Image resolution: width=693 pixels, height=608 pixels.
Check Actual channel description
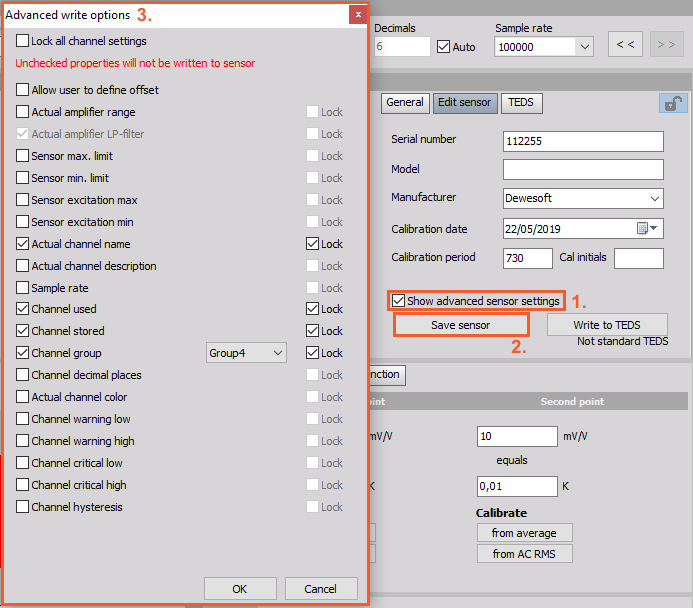(23, 266)
